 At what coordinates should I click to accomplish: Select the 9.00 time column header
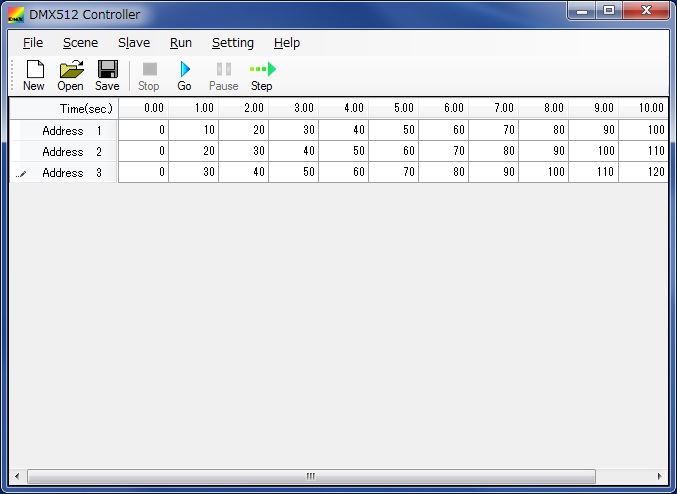pyautogui.click(x=594, y=108)
